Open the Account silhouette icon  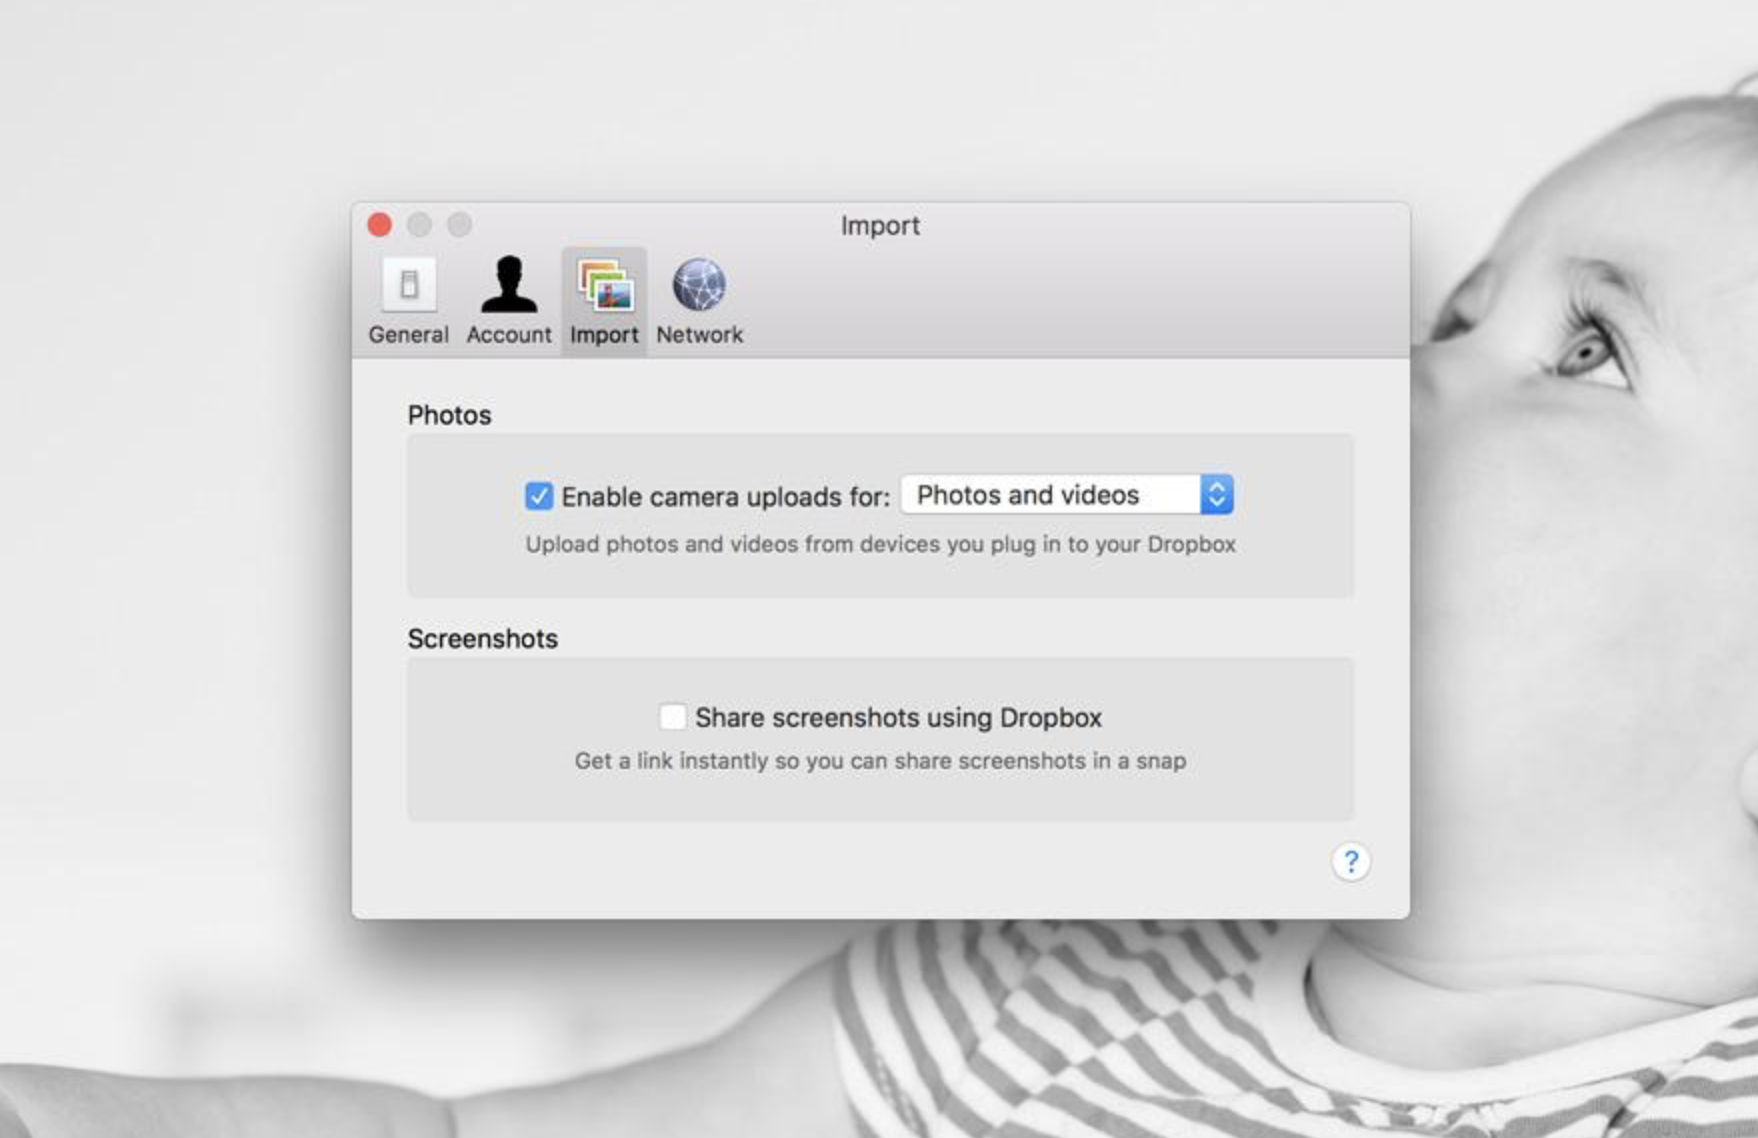[509, 285]
